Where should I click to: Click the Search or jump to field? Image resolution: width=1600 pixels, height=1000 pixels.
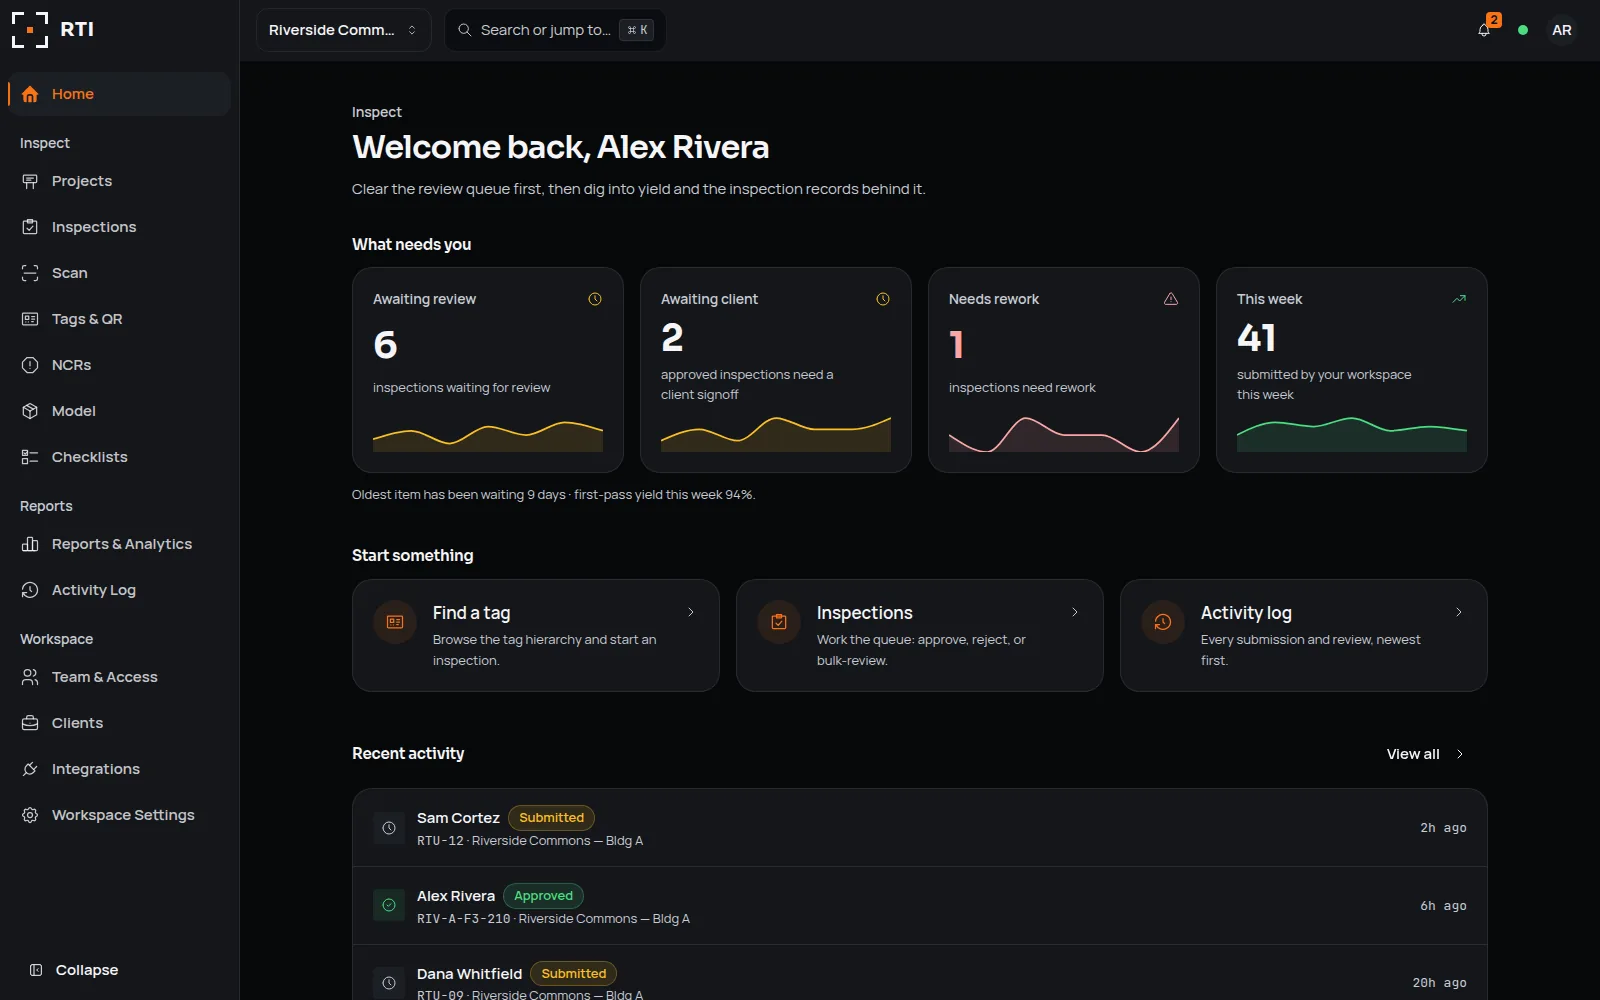555,30
